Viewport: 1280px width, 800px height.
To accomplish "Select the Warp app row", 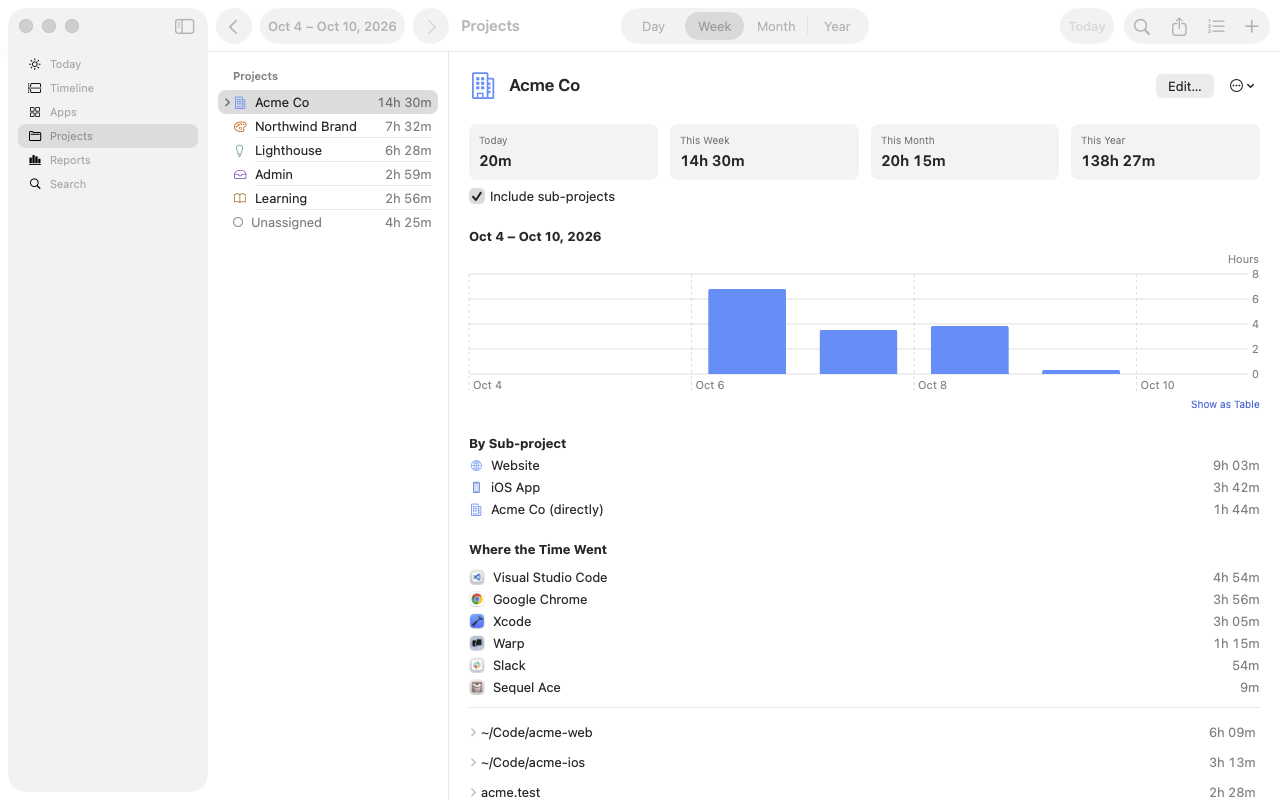I will [x=864, y=643].
